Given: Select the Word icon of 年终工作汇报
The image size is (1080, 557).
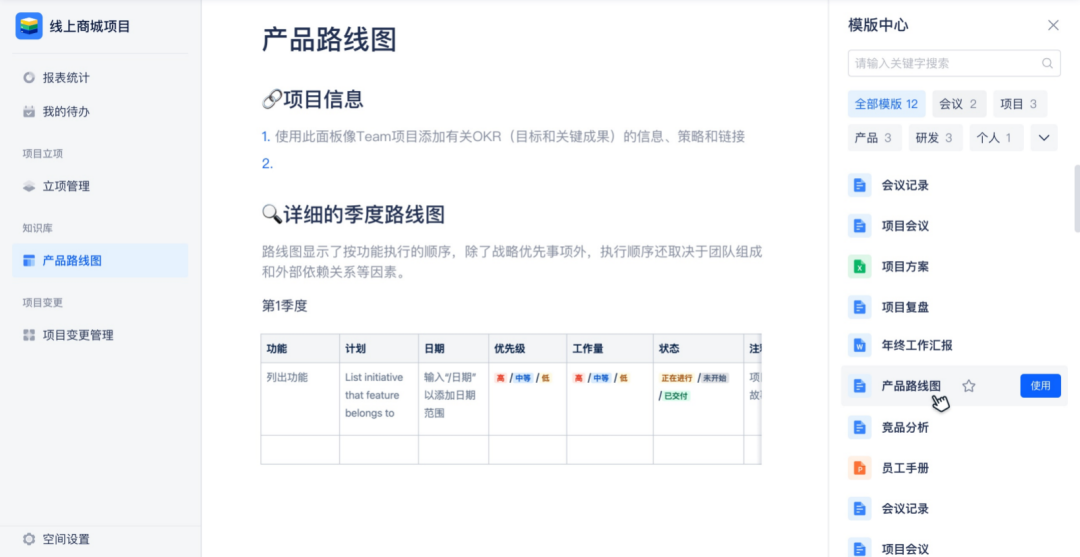Looking at the screenshot, I should click(x=859, y=346).
